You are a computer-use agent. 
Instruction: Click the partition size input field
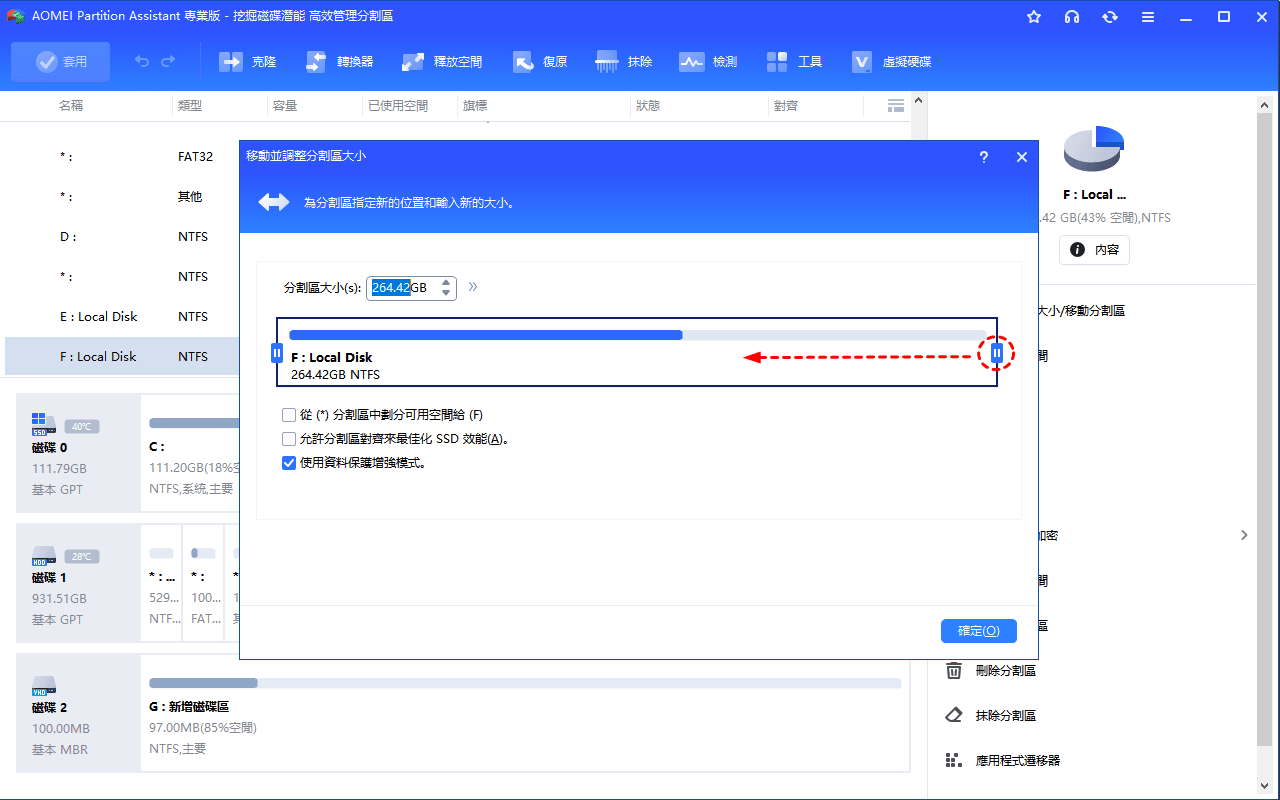[402, 288]
